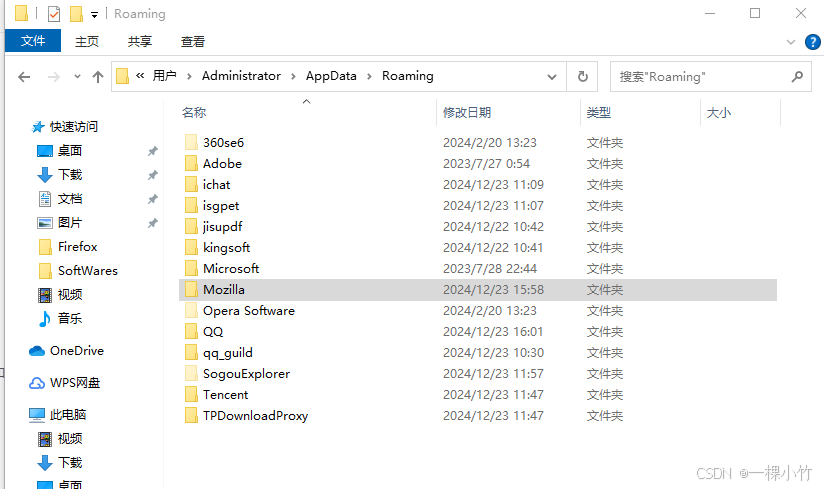Select the jisupdf folder icon

191,226
